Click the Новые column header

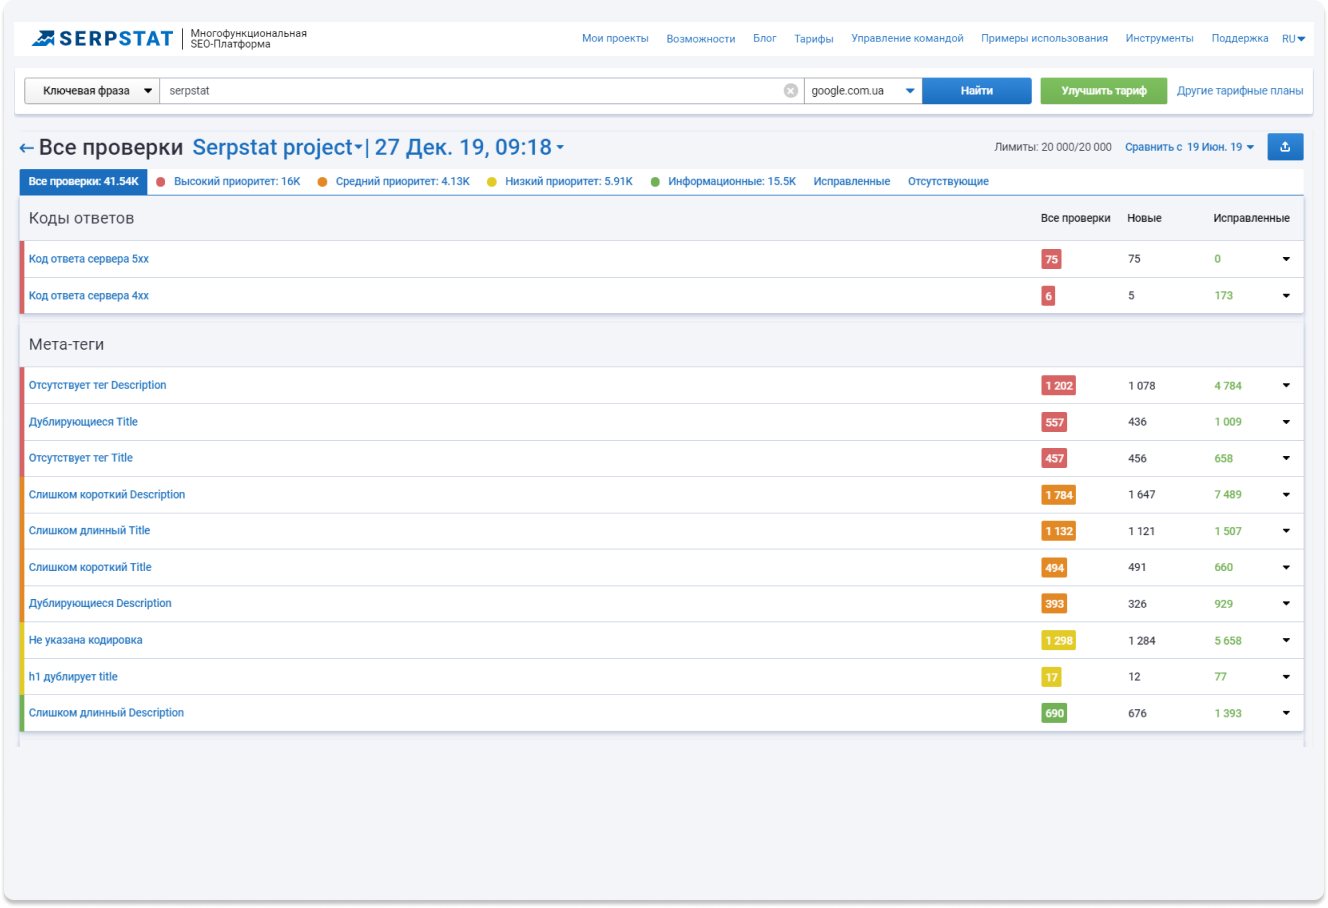click(1144, 218)
